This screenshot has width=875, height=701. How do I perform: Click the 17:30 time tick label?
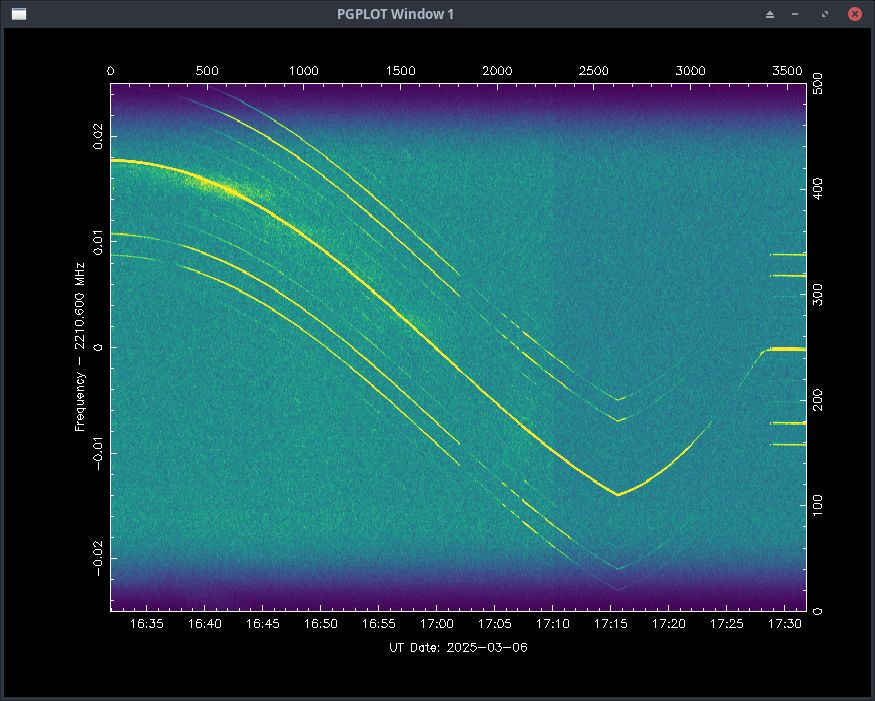(785, 624)
